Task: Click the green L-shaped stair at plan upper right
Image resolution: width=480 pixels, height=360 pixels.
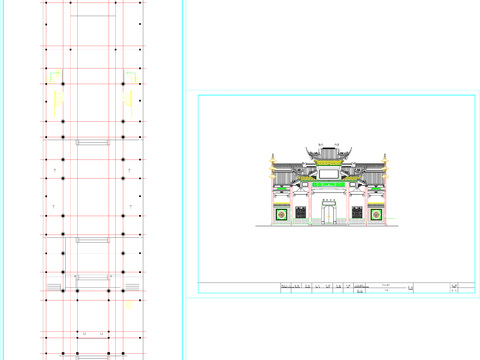Action: pos(132,77)
